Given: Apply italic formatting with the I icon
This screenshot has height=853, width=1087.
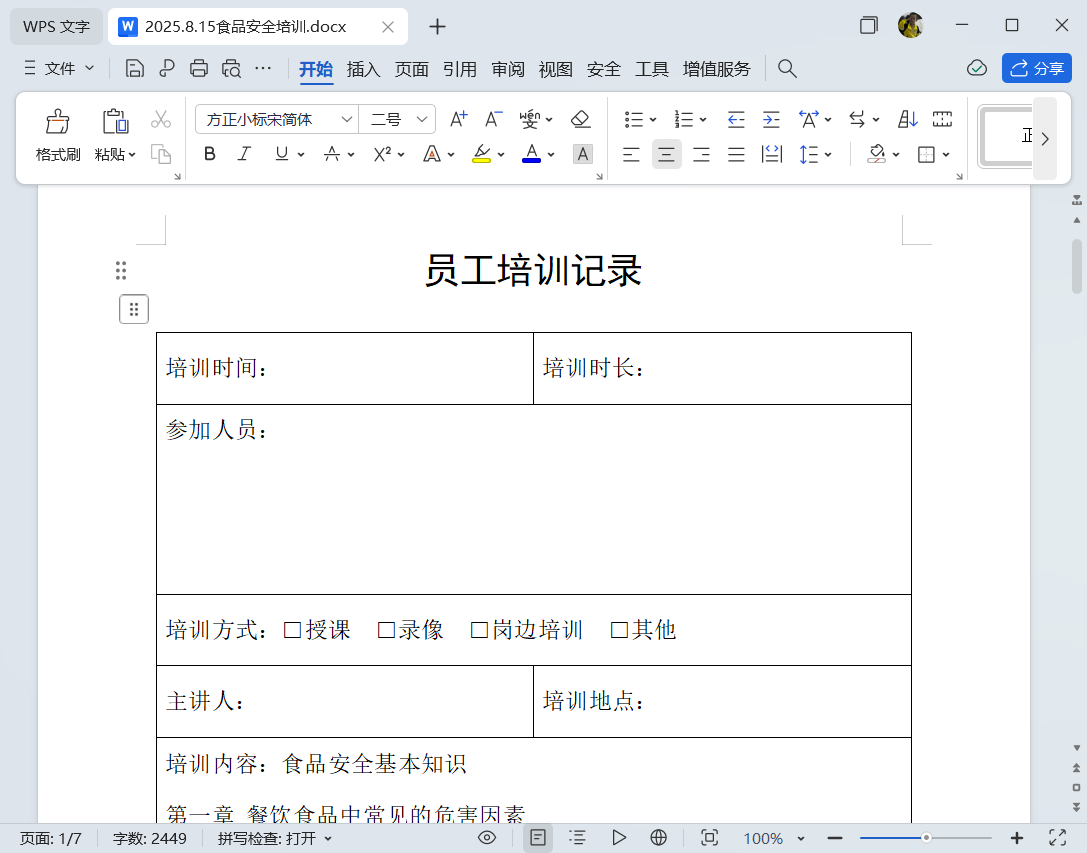Looking at the screenshot, I should [x=244, y=154].
